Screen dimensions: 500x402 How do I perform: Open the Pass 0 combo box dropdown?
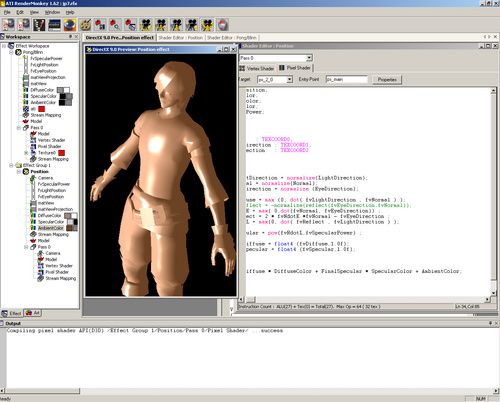point(309,58)
